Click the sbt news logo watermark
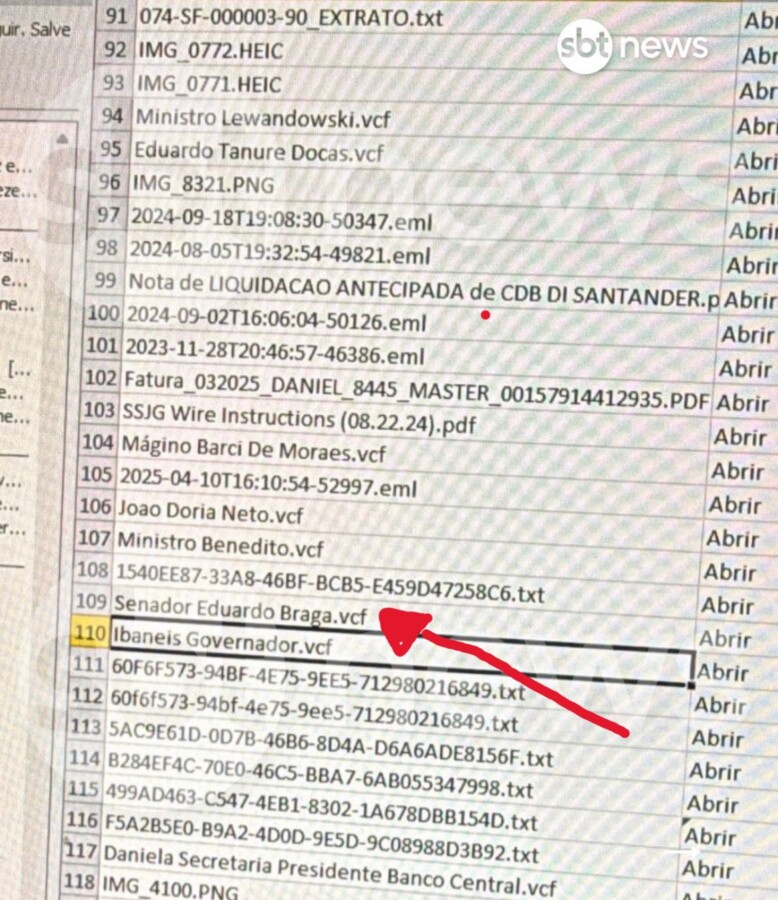 [632, 46]
